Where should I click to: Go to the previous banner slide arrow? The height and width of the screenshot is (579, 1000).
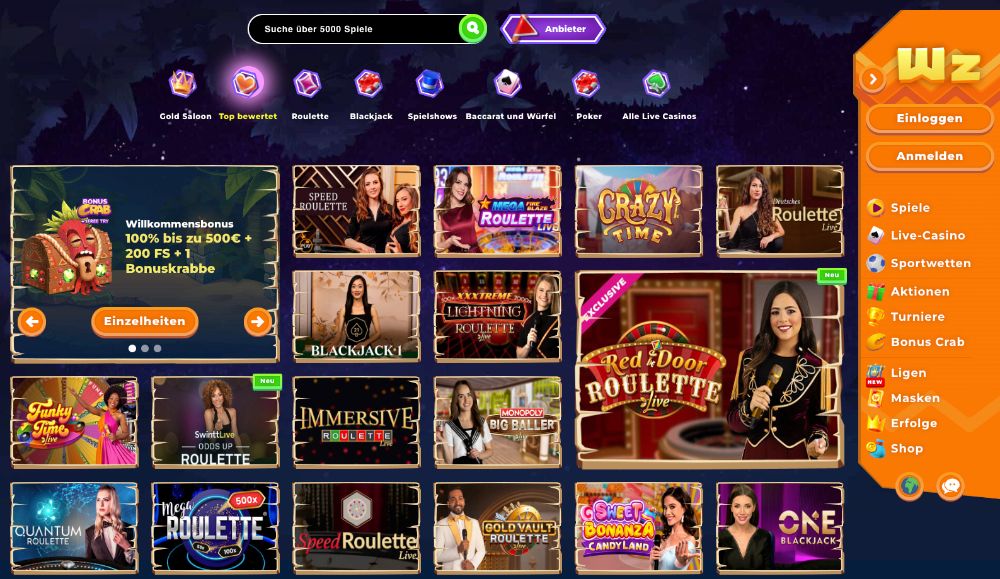point(32,321)
